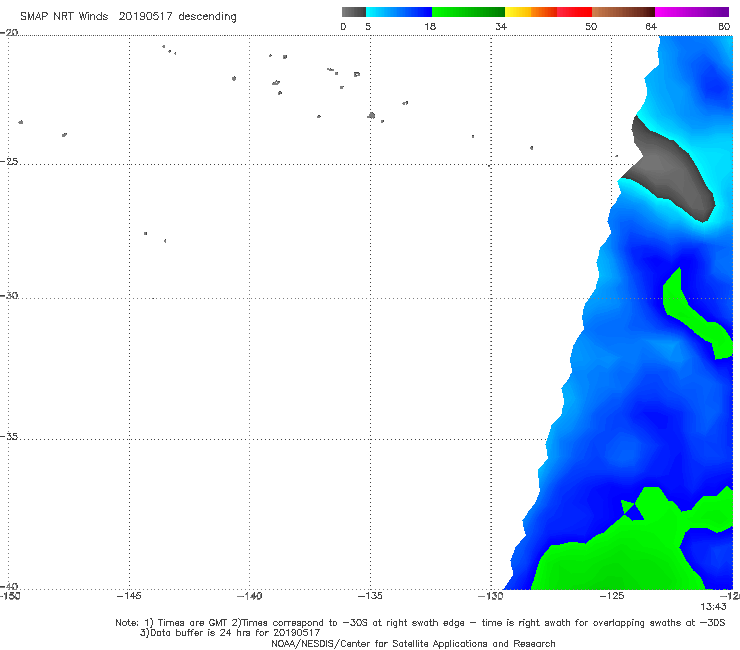Viewport: 740px width, 650px height.
Task: Click the NOAA/NESDIS credit line
Action: [x=413, y=643]
